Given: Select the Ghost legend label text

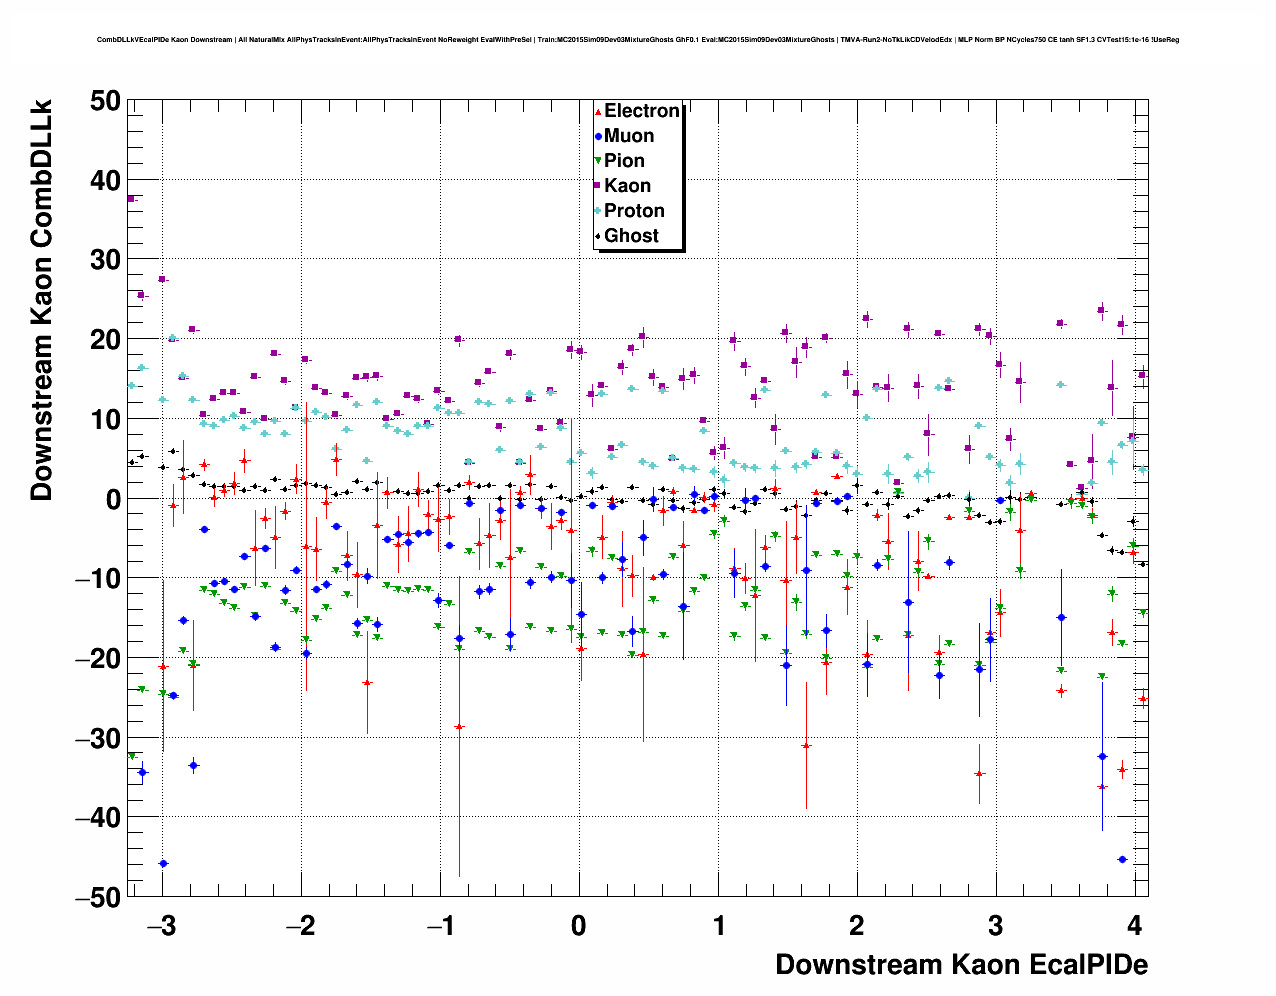Looking at the screenshot, I should (x=631, y=236).
